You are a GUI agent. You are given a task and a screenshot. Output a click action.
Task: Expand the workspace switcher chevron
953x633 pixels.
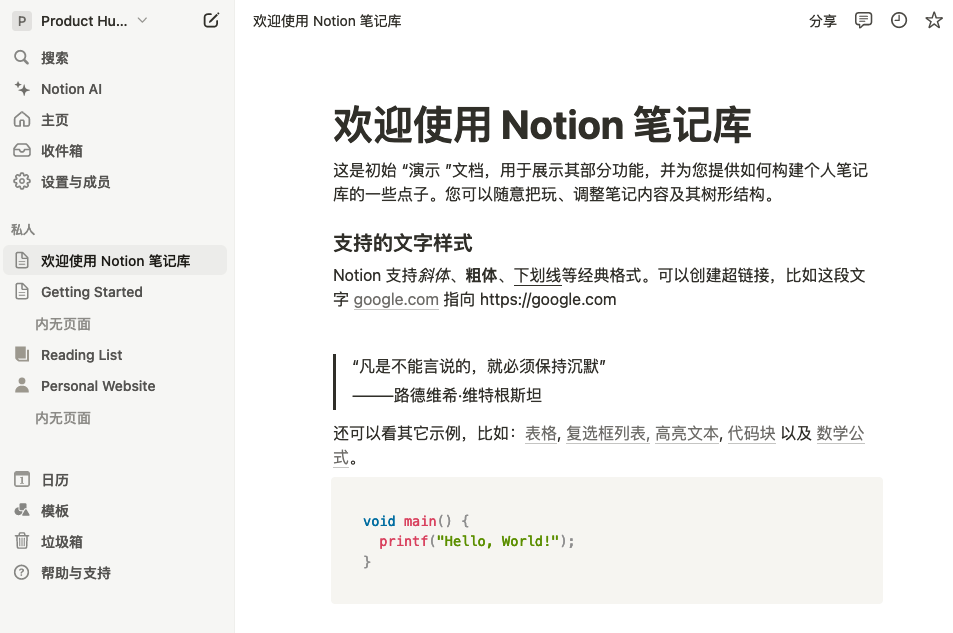142,21
